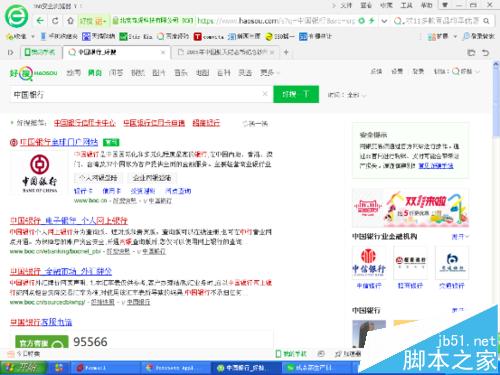This screenshot has width=500, height=375.
Task: Expand the 中国银行业金融机构 section
Action: click(460, 236)
